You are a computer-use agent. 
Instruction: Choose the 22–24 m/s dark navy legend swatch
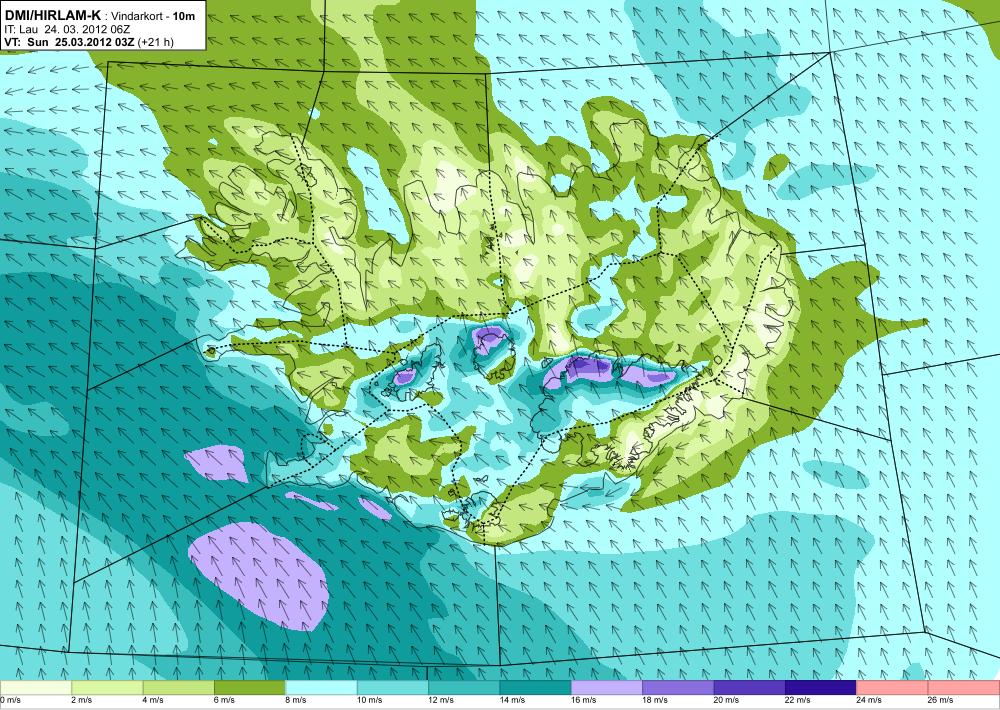click(x=821, y=688)
